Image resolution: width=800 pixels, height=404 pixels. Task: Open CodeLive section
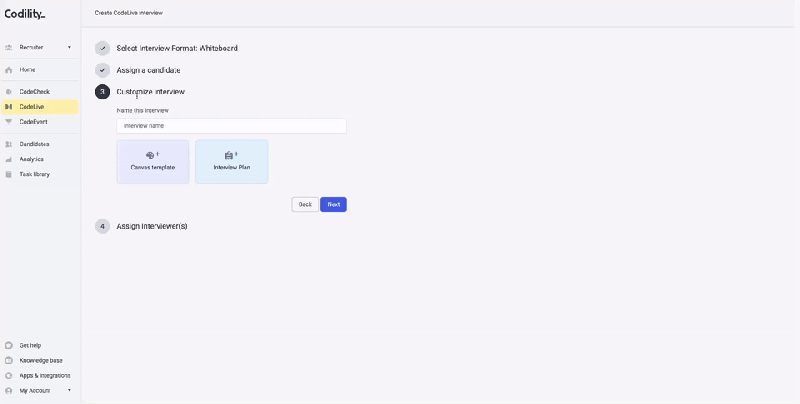(x=32, y=107)
